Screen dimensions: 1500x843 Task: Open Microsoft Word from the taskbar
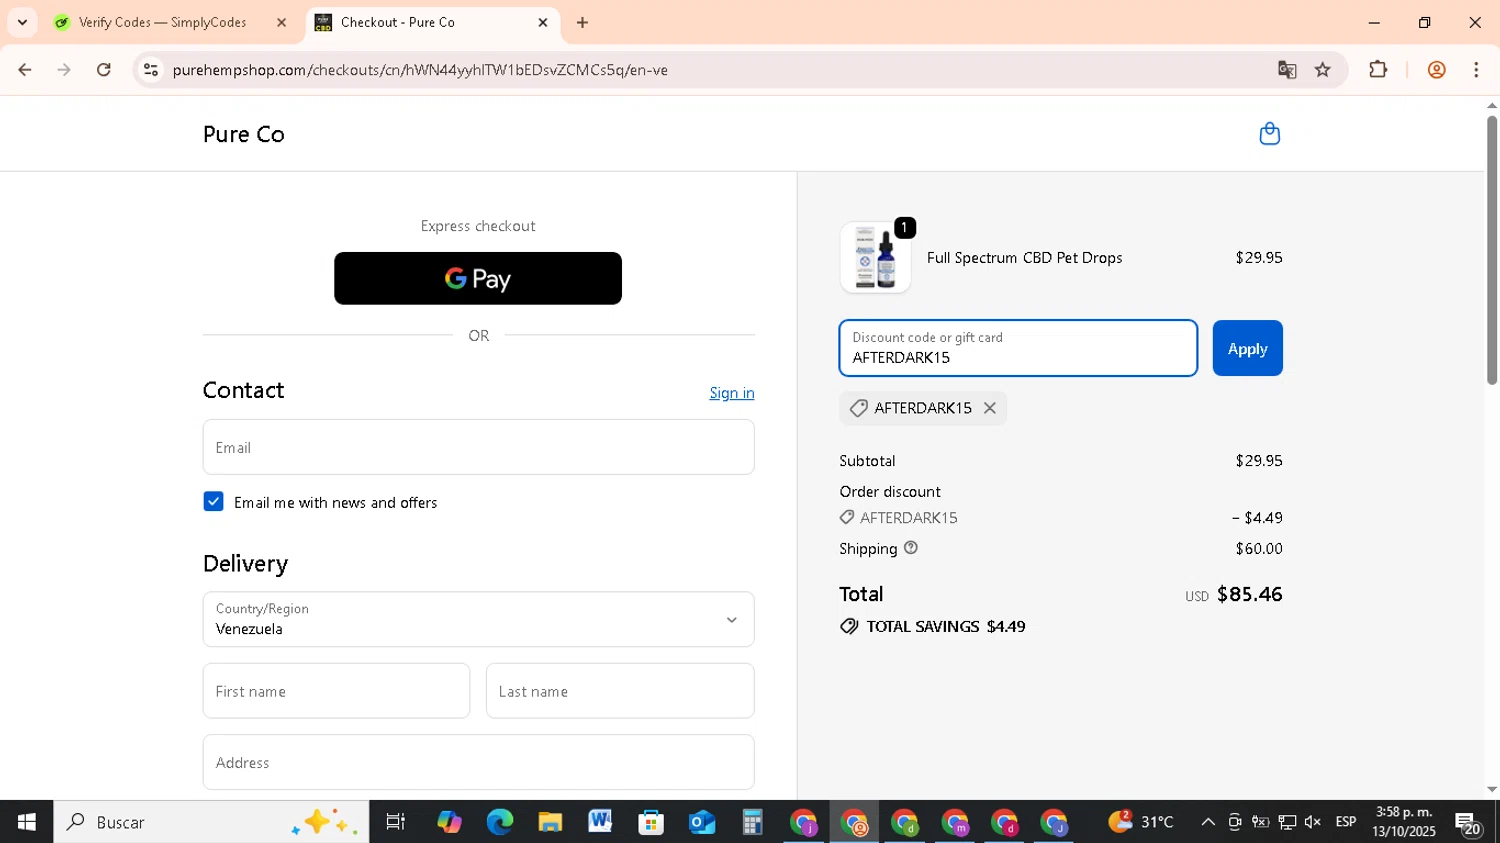coord(600,822)
